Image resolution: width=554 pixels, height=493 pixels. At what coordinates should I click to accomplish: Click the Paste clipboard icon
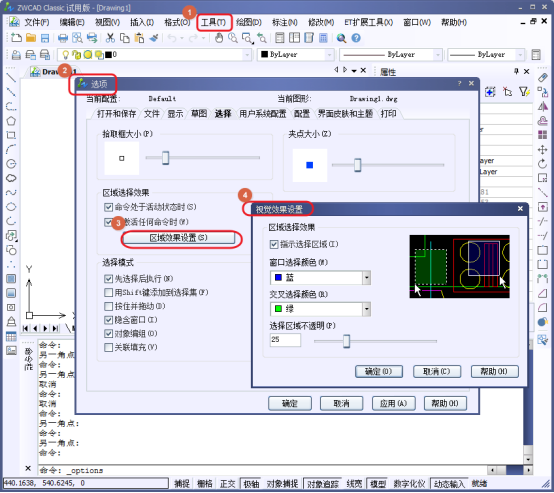click(139, 38)
